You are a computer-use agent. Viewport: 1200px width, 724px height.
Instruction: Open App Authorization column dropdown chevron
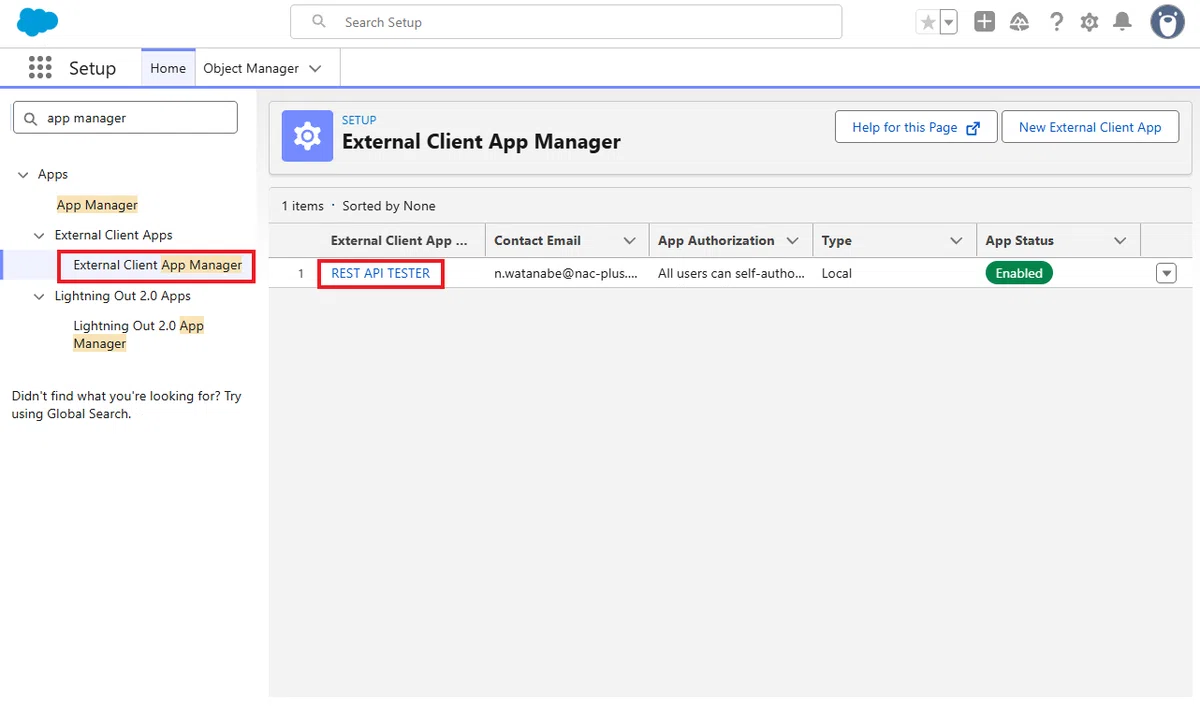point(793,241)
